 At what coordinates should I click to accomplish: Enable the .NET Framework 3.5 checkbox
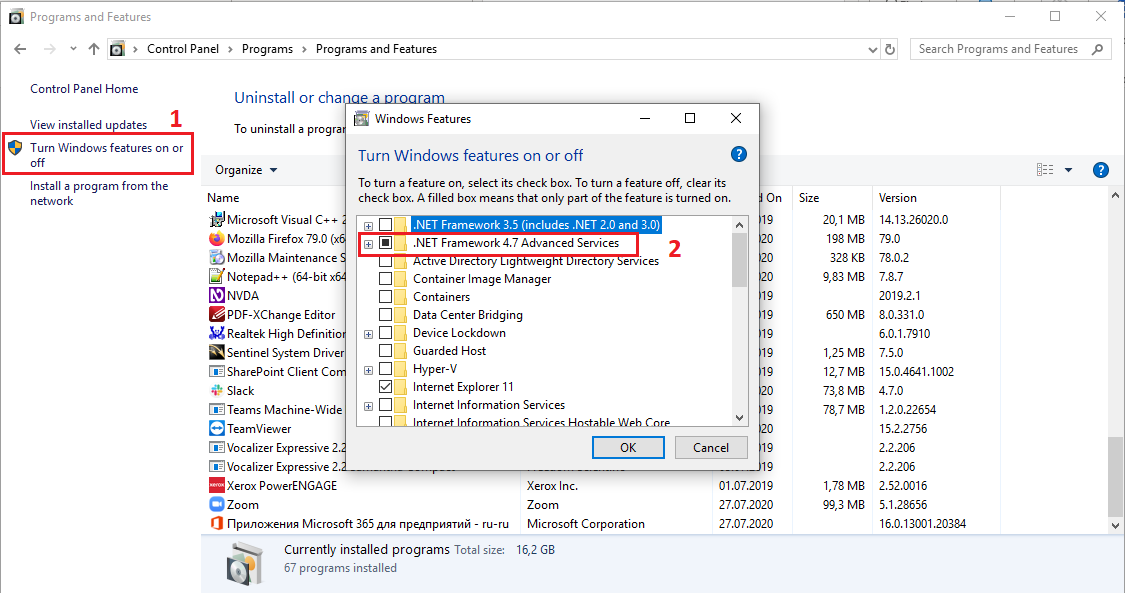385,224
